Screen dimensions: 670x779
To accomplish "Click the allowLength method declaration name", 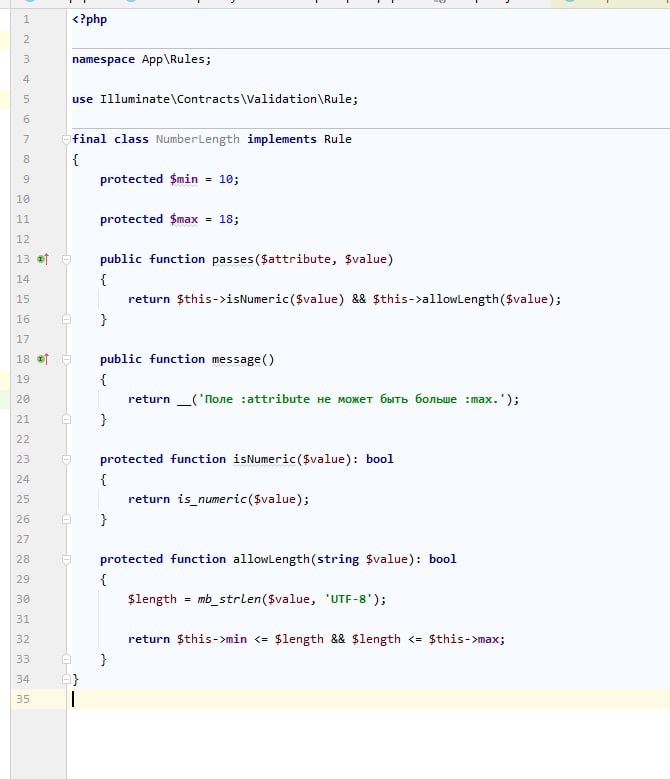I will [271, 559].
